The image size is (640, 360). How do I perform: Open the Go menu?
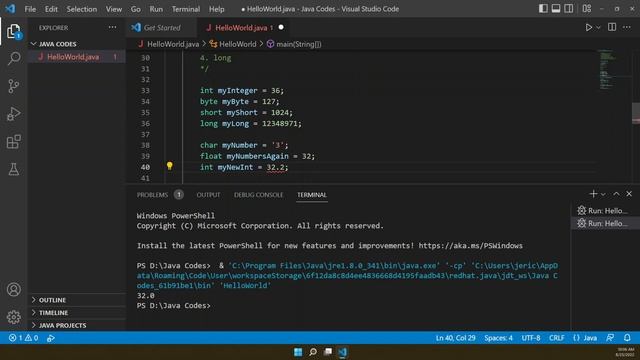pyautogui.click(x=136, y=9)
